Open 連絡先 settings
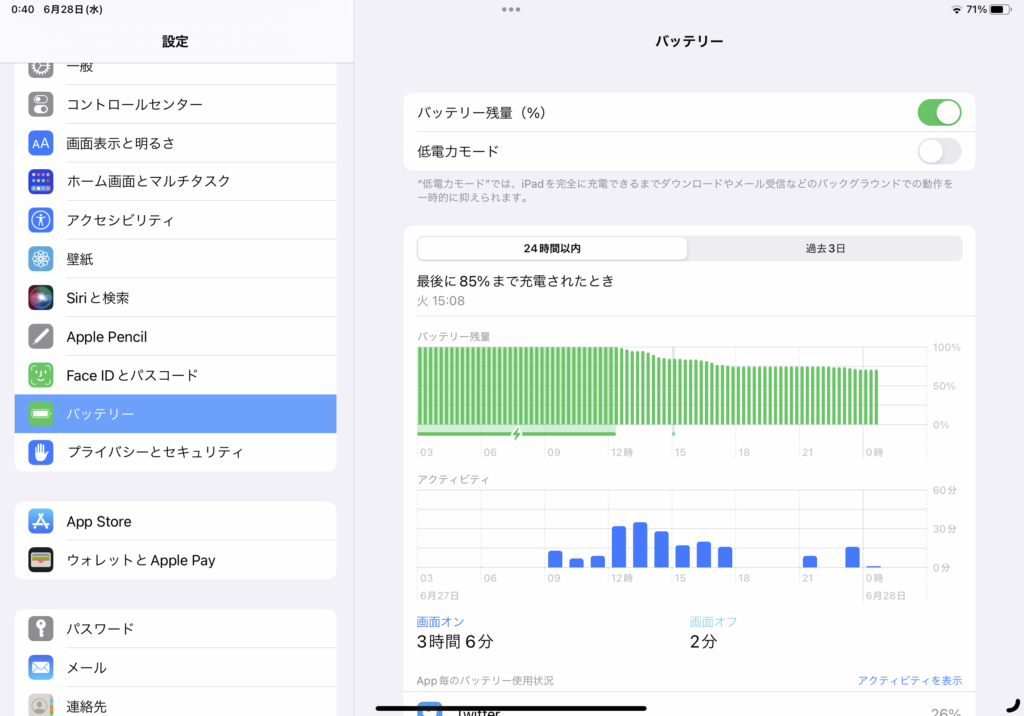This screenshot has height=716, width=1024. [x=175, y=702]
